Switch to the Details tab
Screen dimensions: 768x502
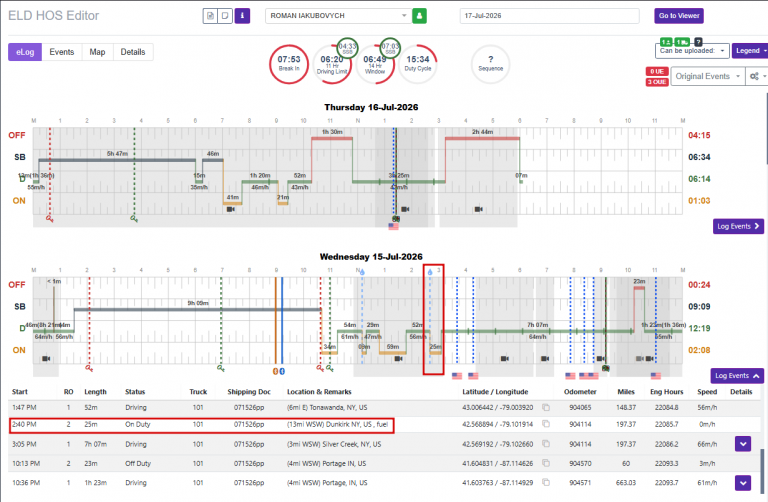[x=133, y=52]
